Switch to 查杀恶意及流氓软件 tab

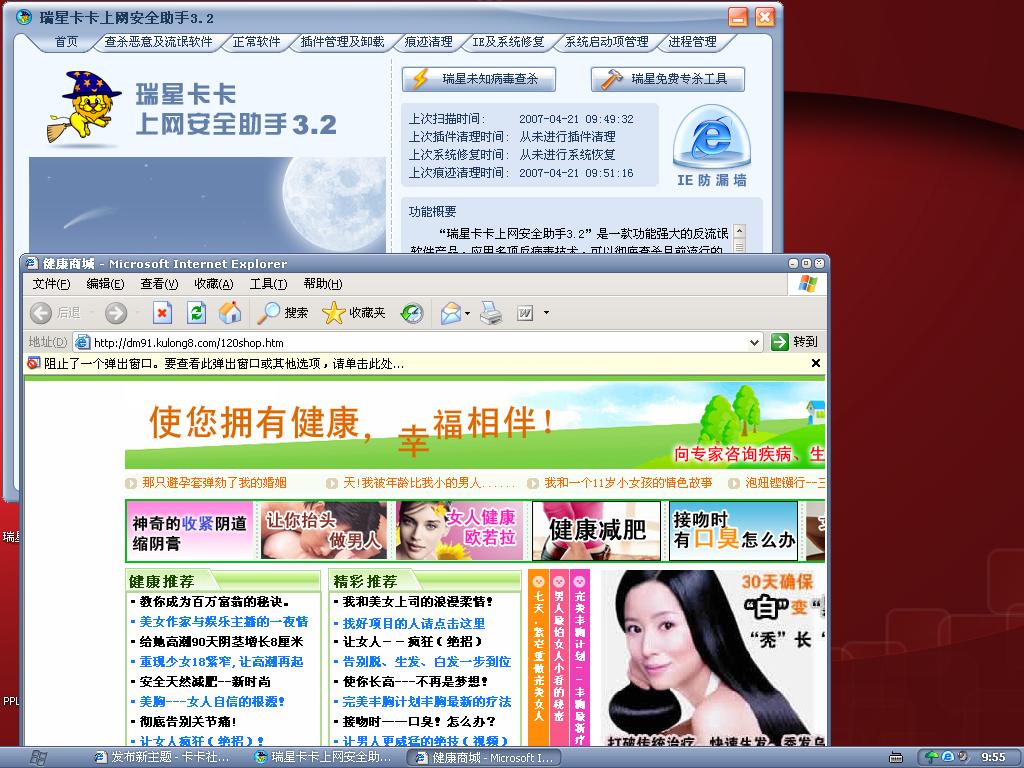[159, 42]
